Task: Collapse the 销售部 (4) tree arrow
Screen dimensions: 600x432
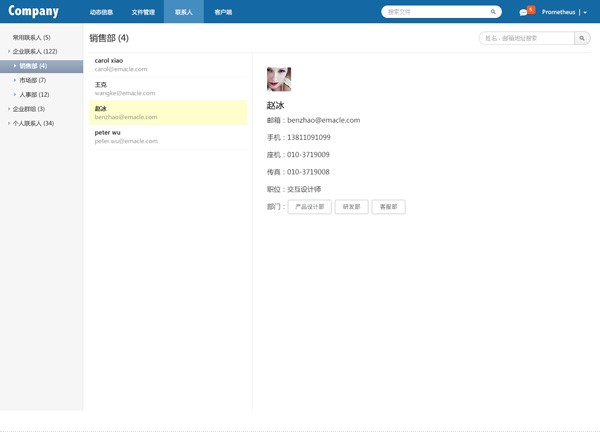Action: (15, 66)
